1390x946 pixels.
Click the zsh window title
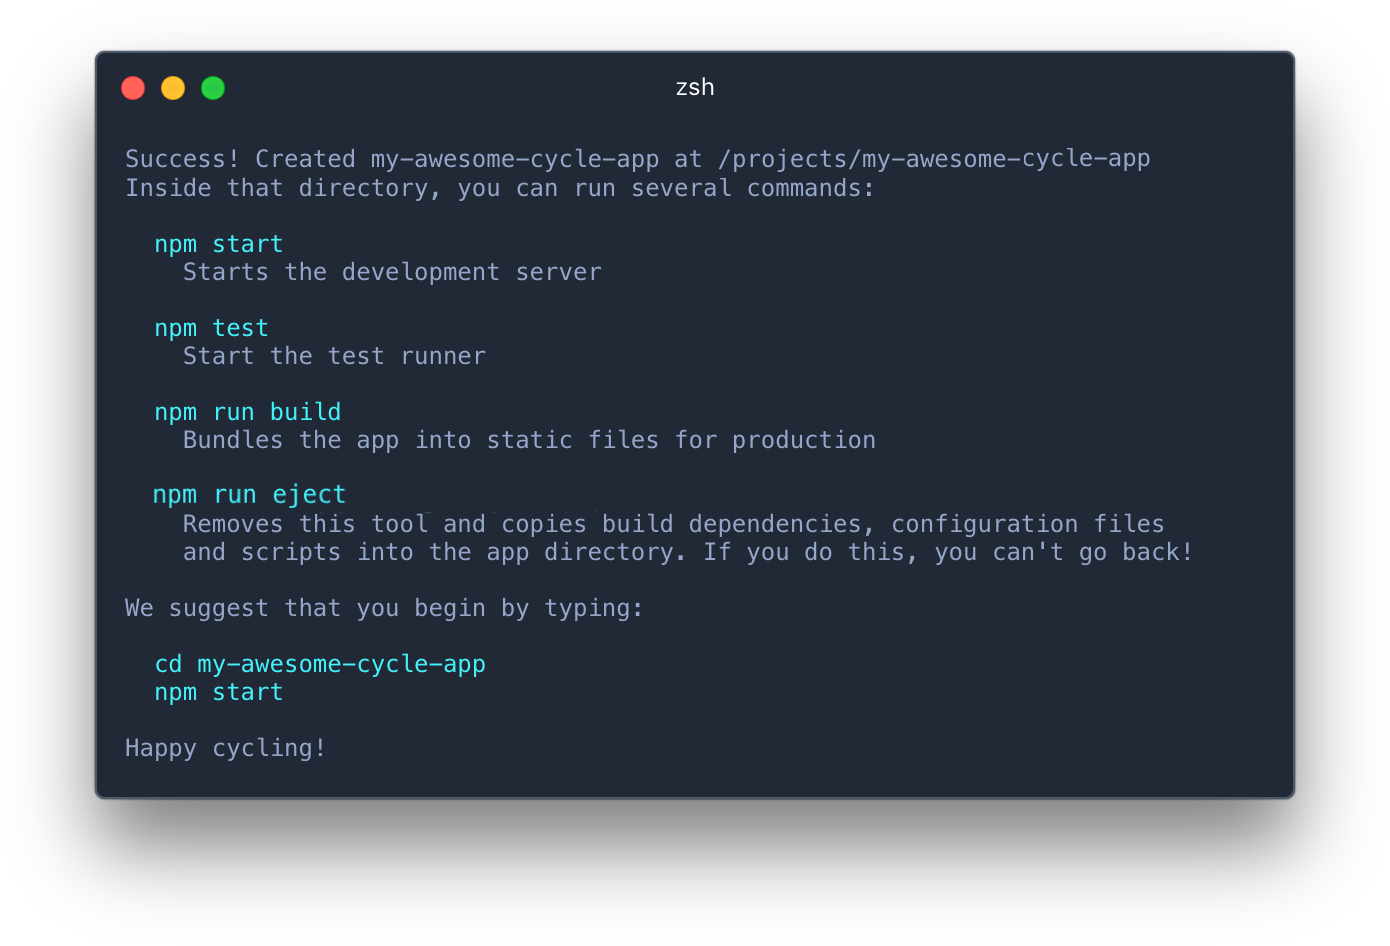695,87
